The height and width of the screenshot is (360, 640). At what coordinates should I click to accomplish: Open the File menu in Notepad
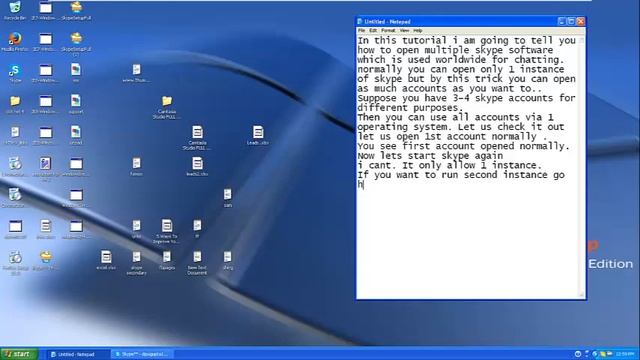click(x=362, y=31)
